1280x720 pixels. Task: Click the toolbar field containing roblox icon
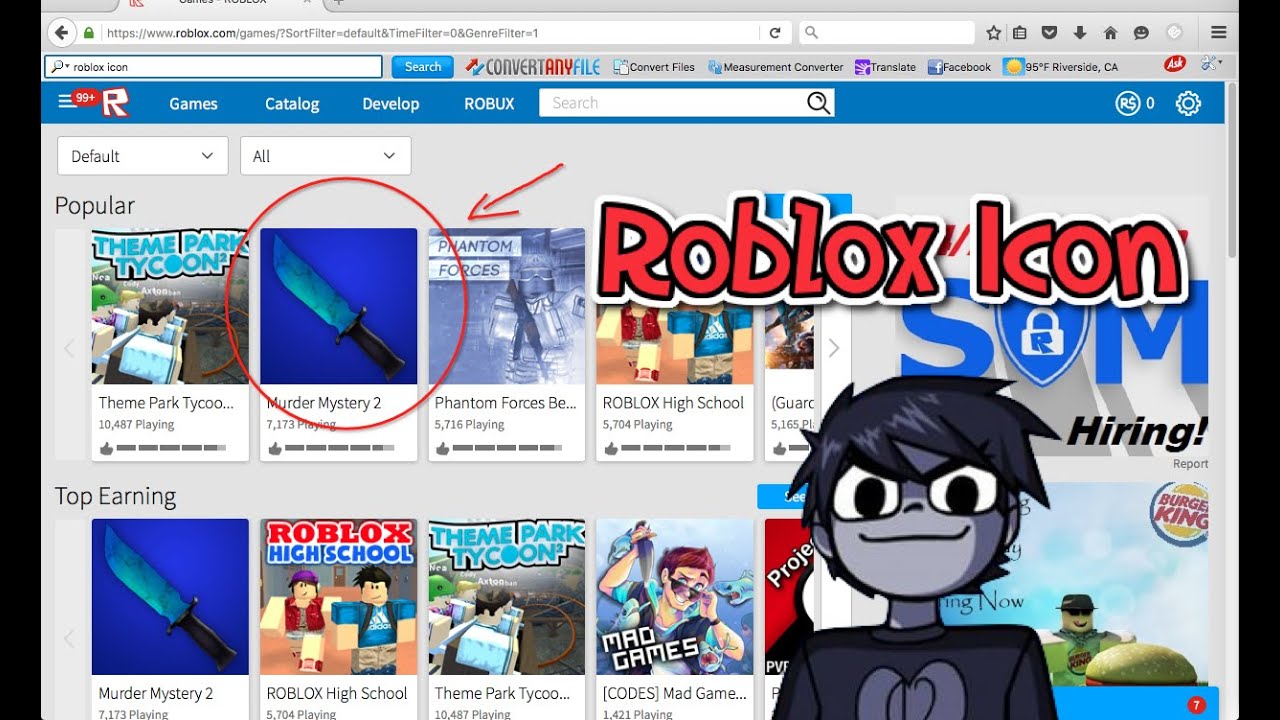(x=214, y=67)
